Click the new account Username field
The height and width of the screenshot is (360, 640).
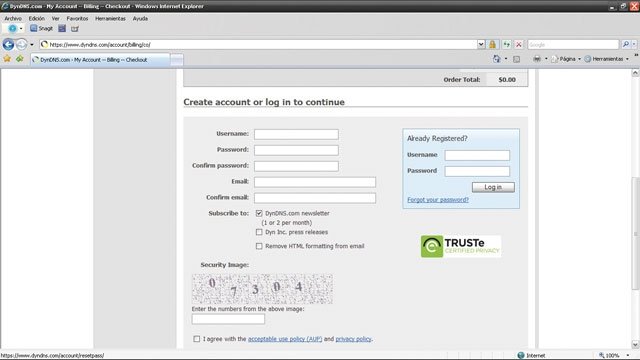[x=296, y=134]
